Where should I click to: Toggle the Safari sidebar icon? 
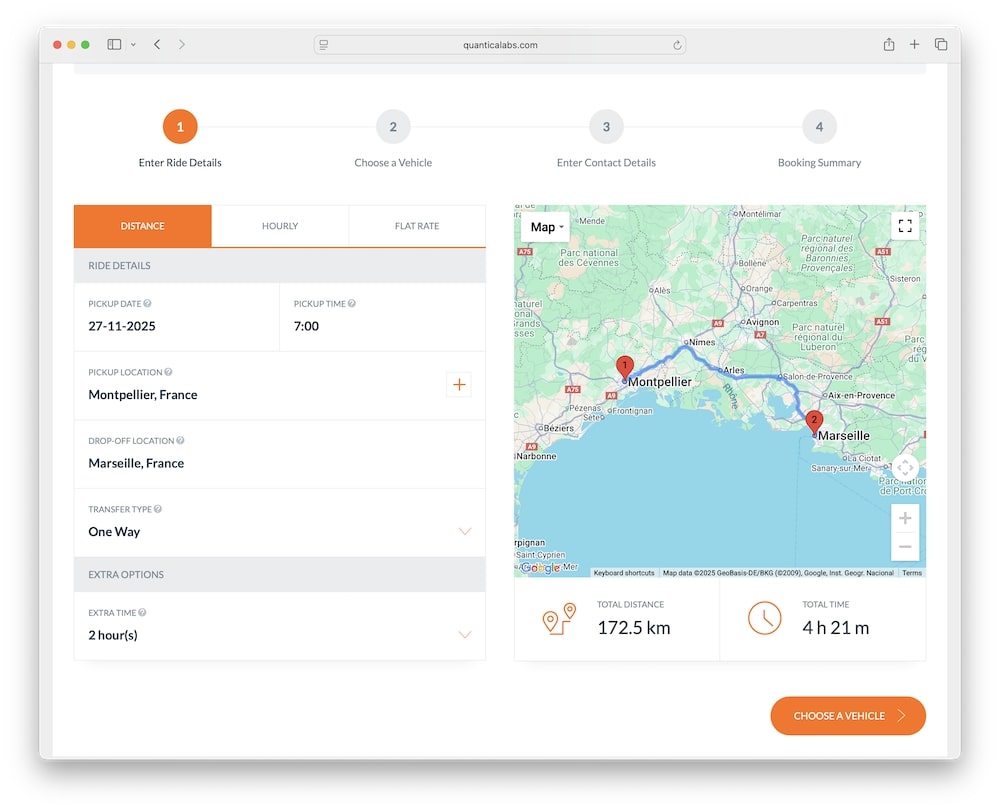pyautogui.click(x=114, y=44)
